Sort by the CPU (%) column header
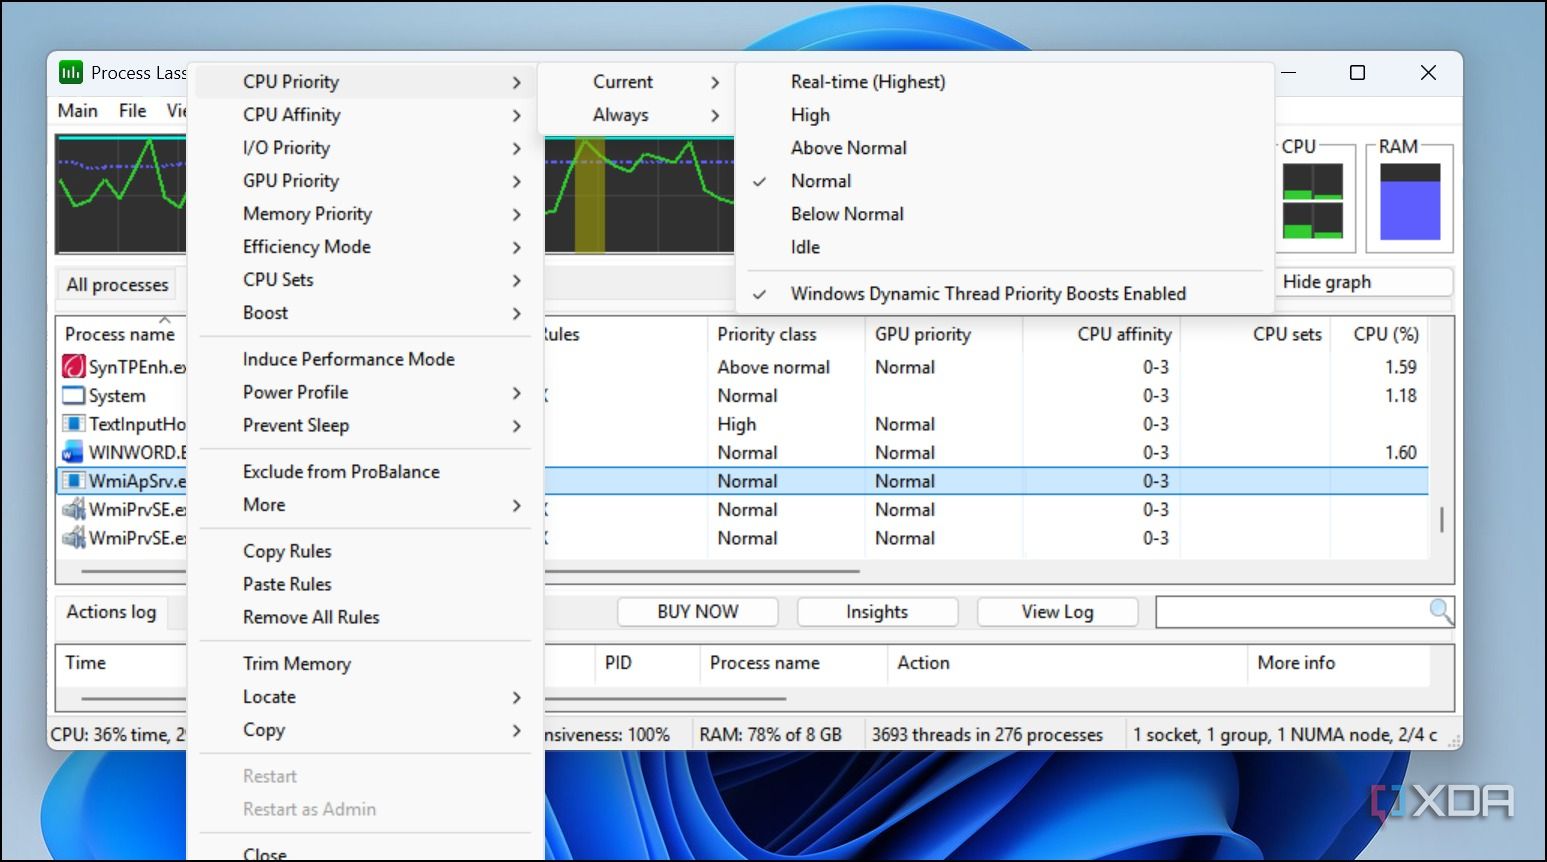The height and width of the screenshot is (862, 1547). point(1379,334)
